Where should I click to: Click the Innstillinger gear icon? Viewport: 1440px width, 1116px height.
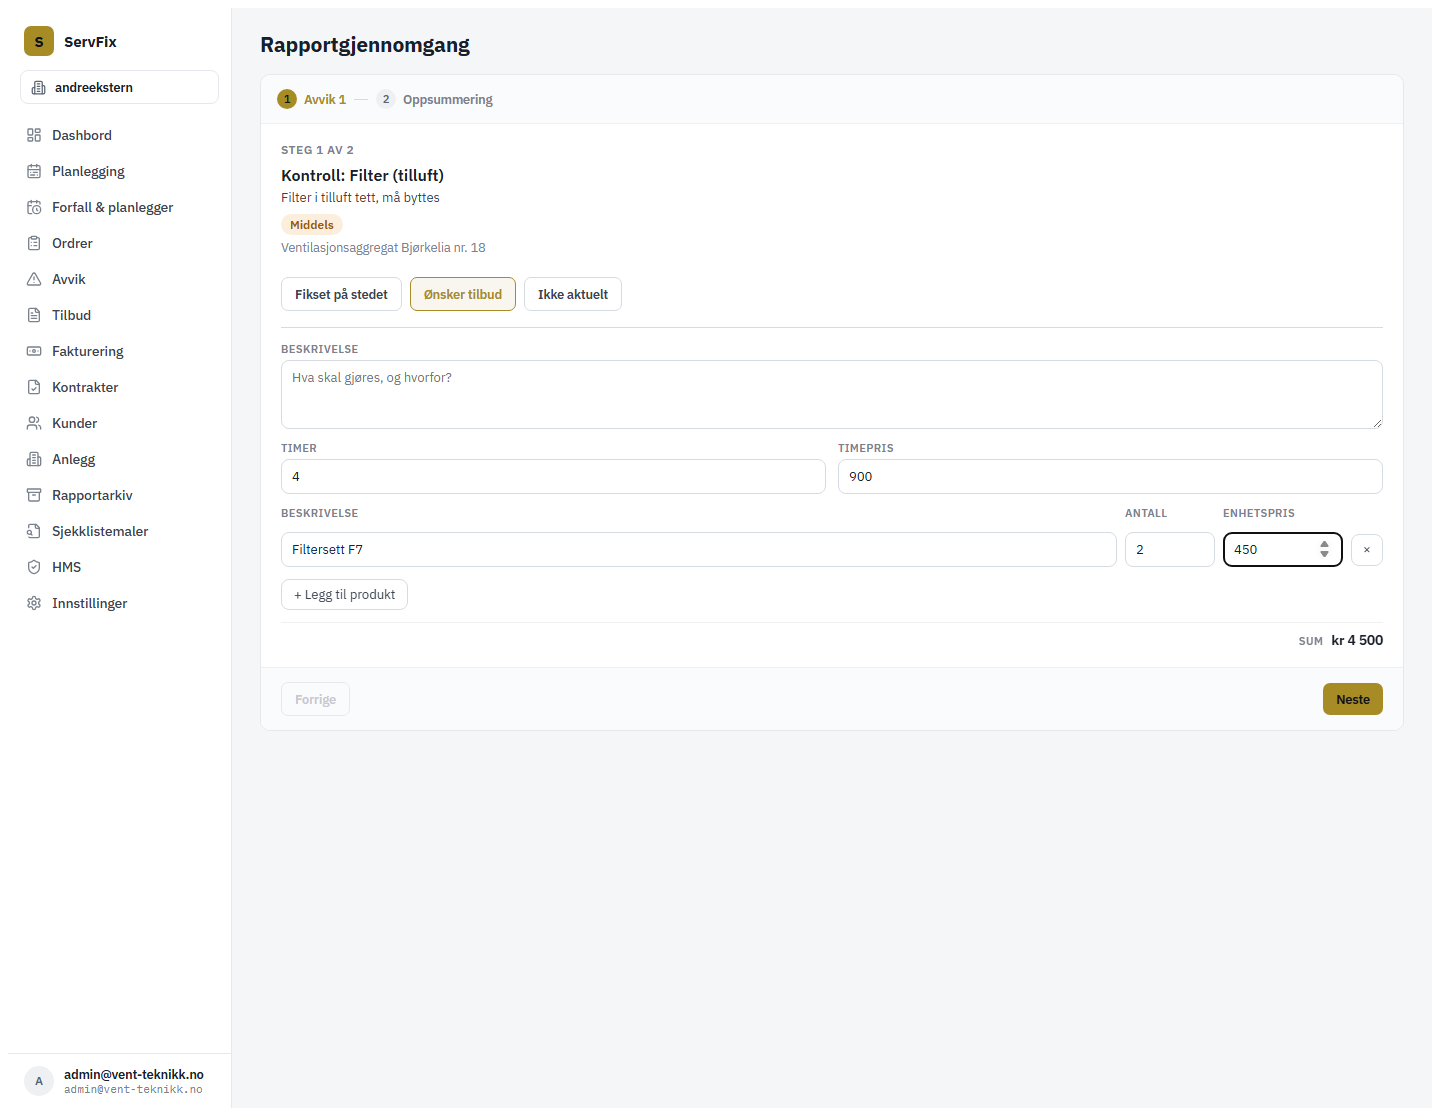click(x=34, y=603)
